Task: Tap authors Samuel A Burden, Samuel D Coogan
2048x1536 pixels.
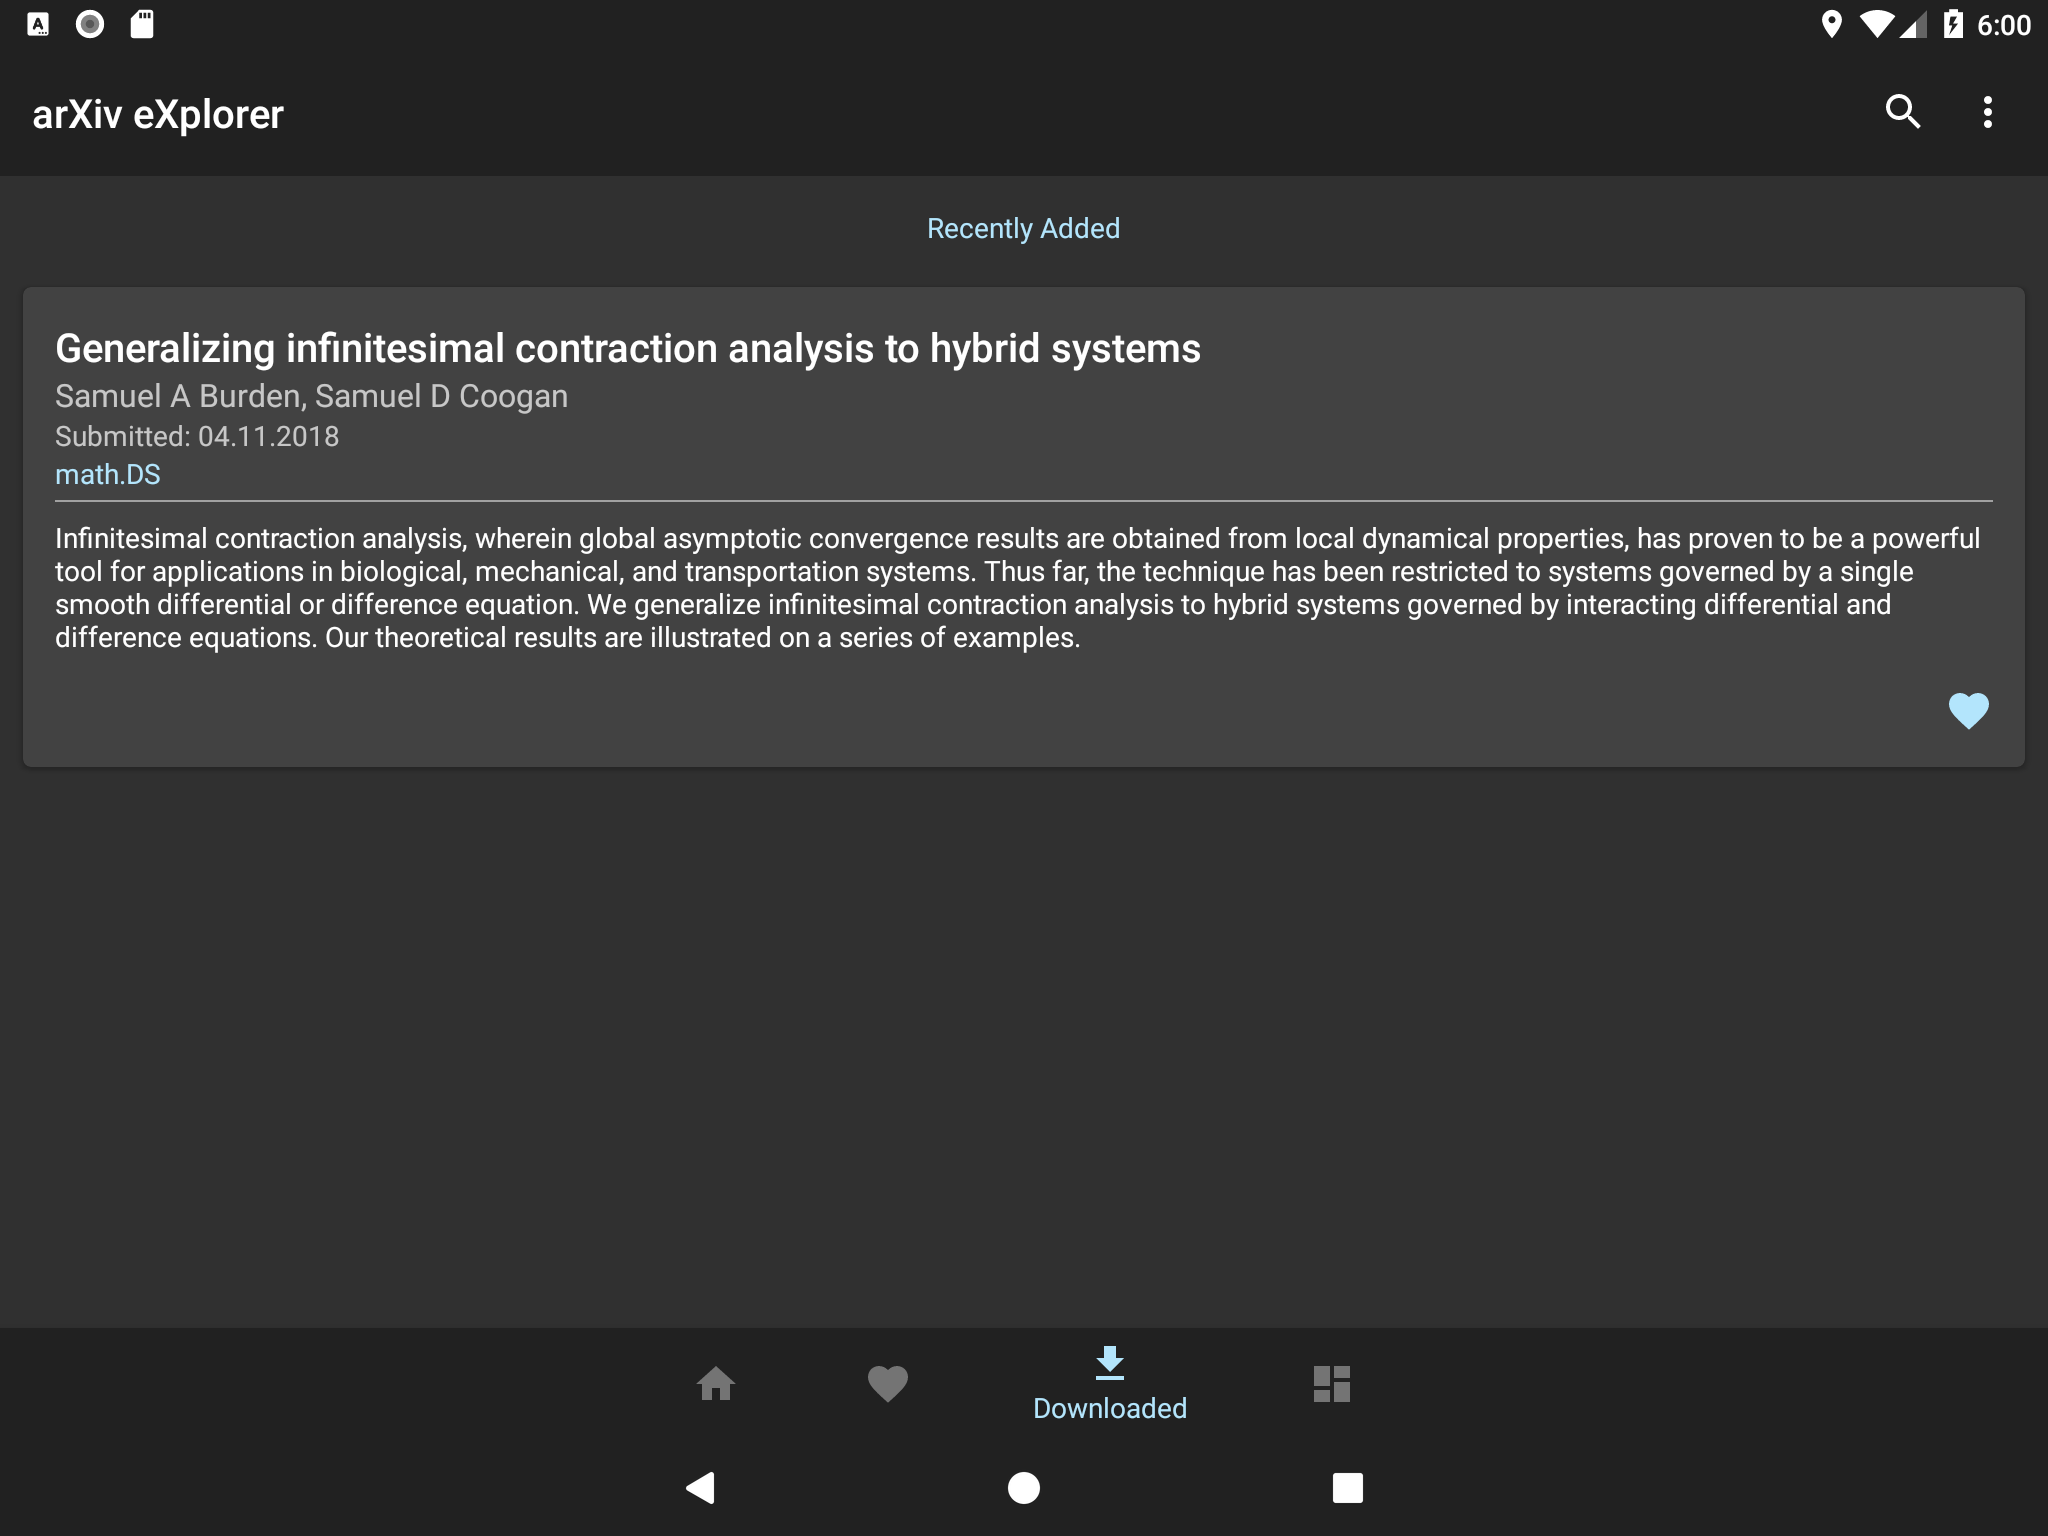Action: click(x=311, y=397)
